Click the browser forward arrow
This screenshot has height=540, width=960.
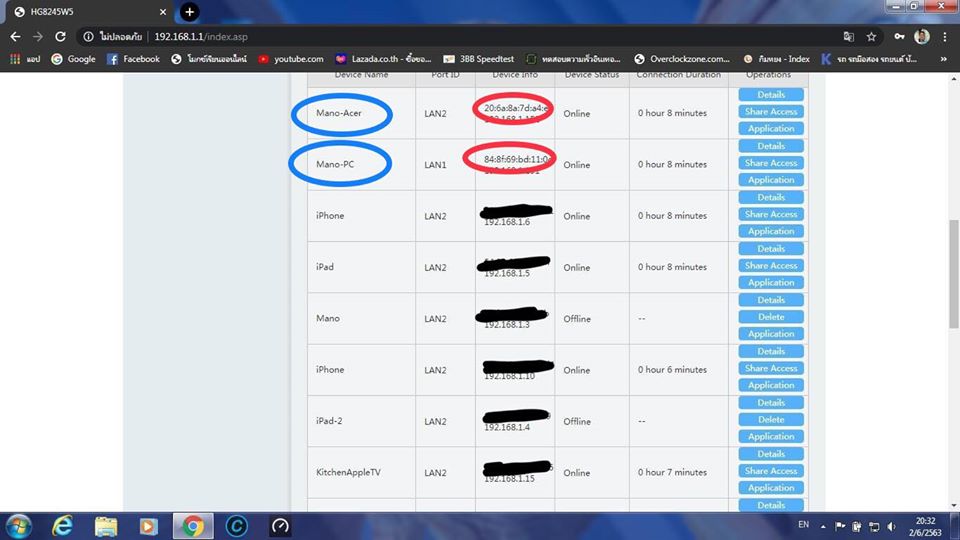point(38,37)
